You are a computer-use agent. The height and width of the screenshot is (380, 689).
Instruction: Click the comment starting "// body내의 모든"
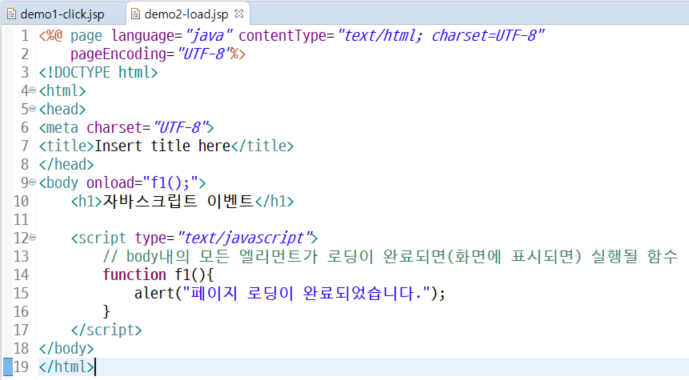(390, 256)
